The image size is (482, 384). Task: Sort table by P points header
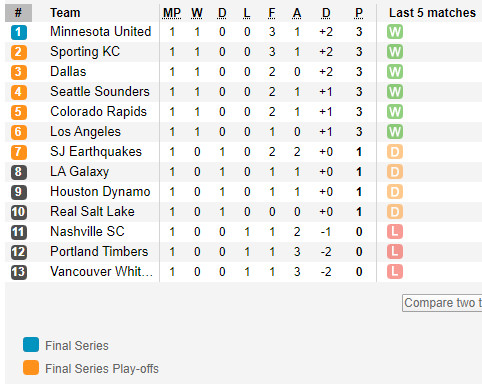pos(359,13)
